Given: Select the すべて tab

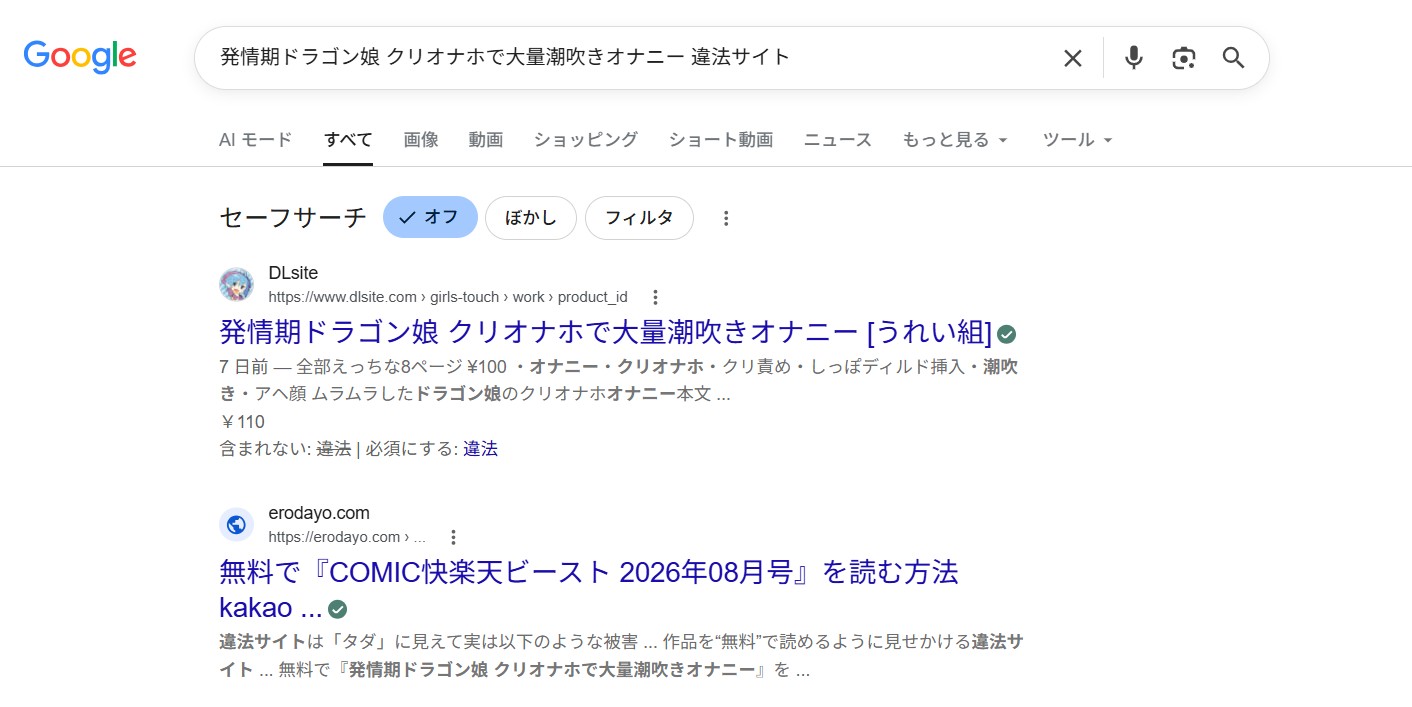Looking at the screenshot, I should [x=348, y=140].
